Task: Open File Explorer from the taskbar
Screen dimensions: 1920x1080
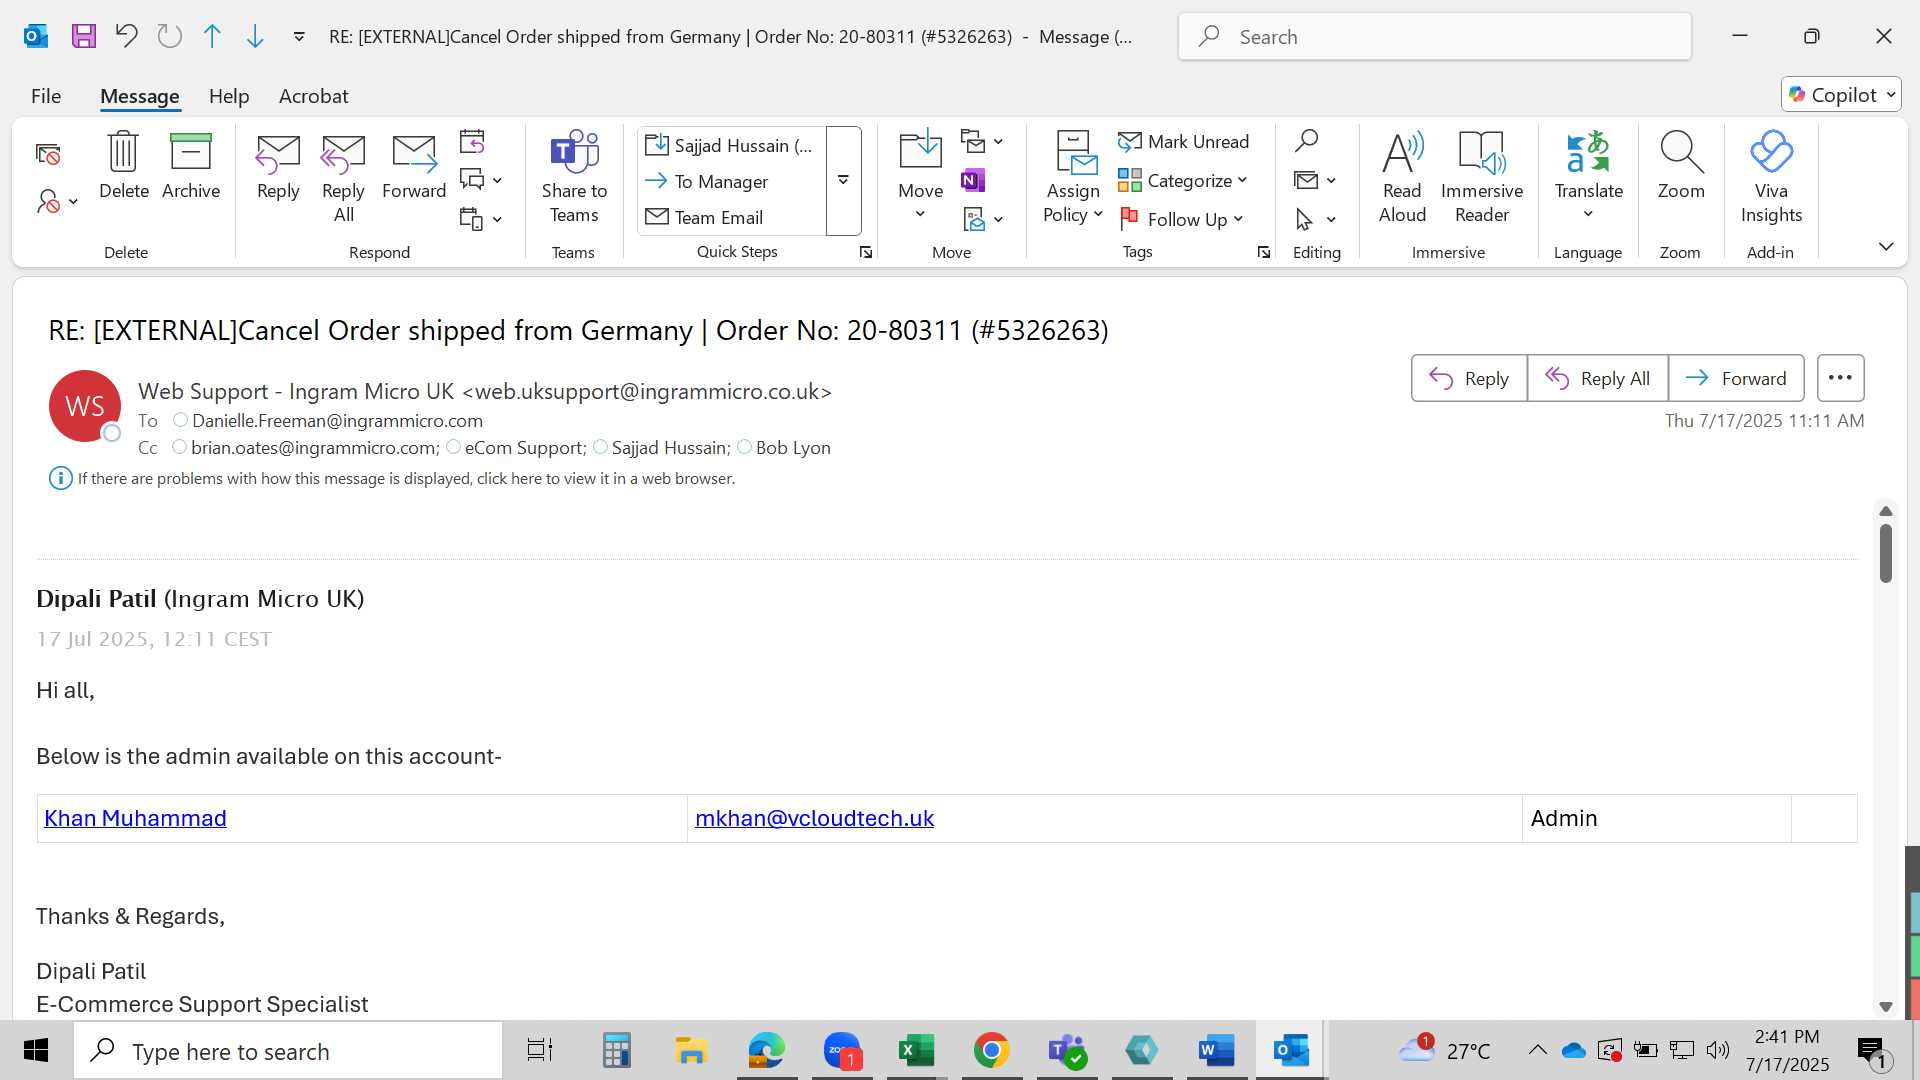Action: pyautogui.click(x=691, y=1051)
